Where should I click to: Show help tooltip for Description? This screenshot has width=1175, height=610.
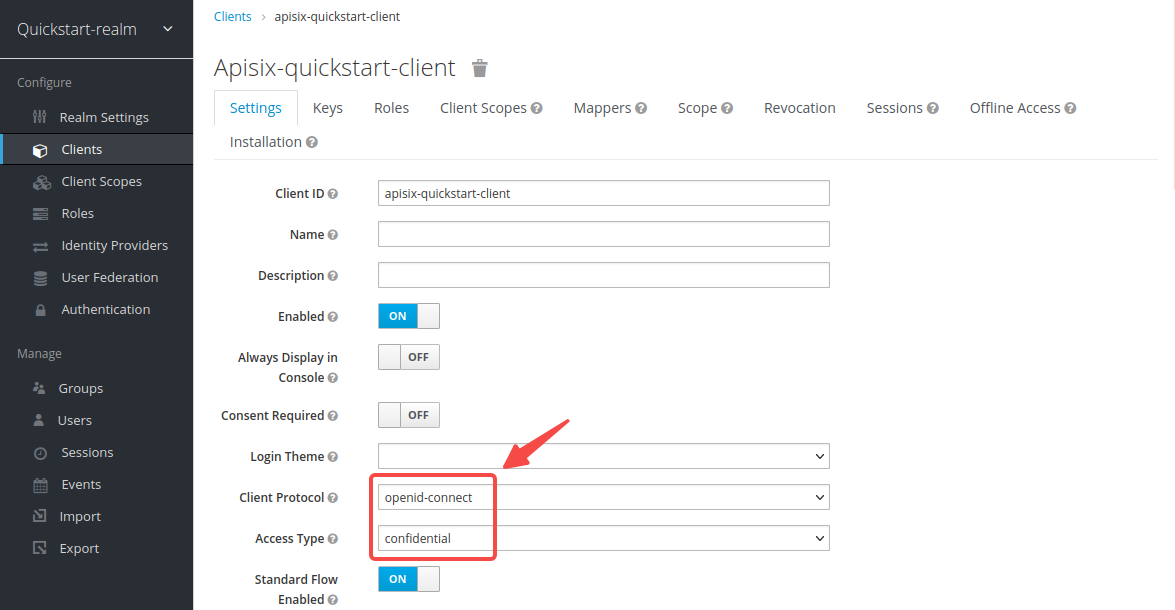[x=333, y=277]
